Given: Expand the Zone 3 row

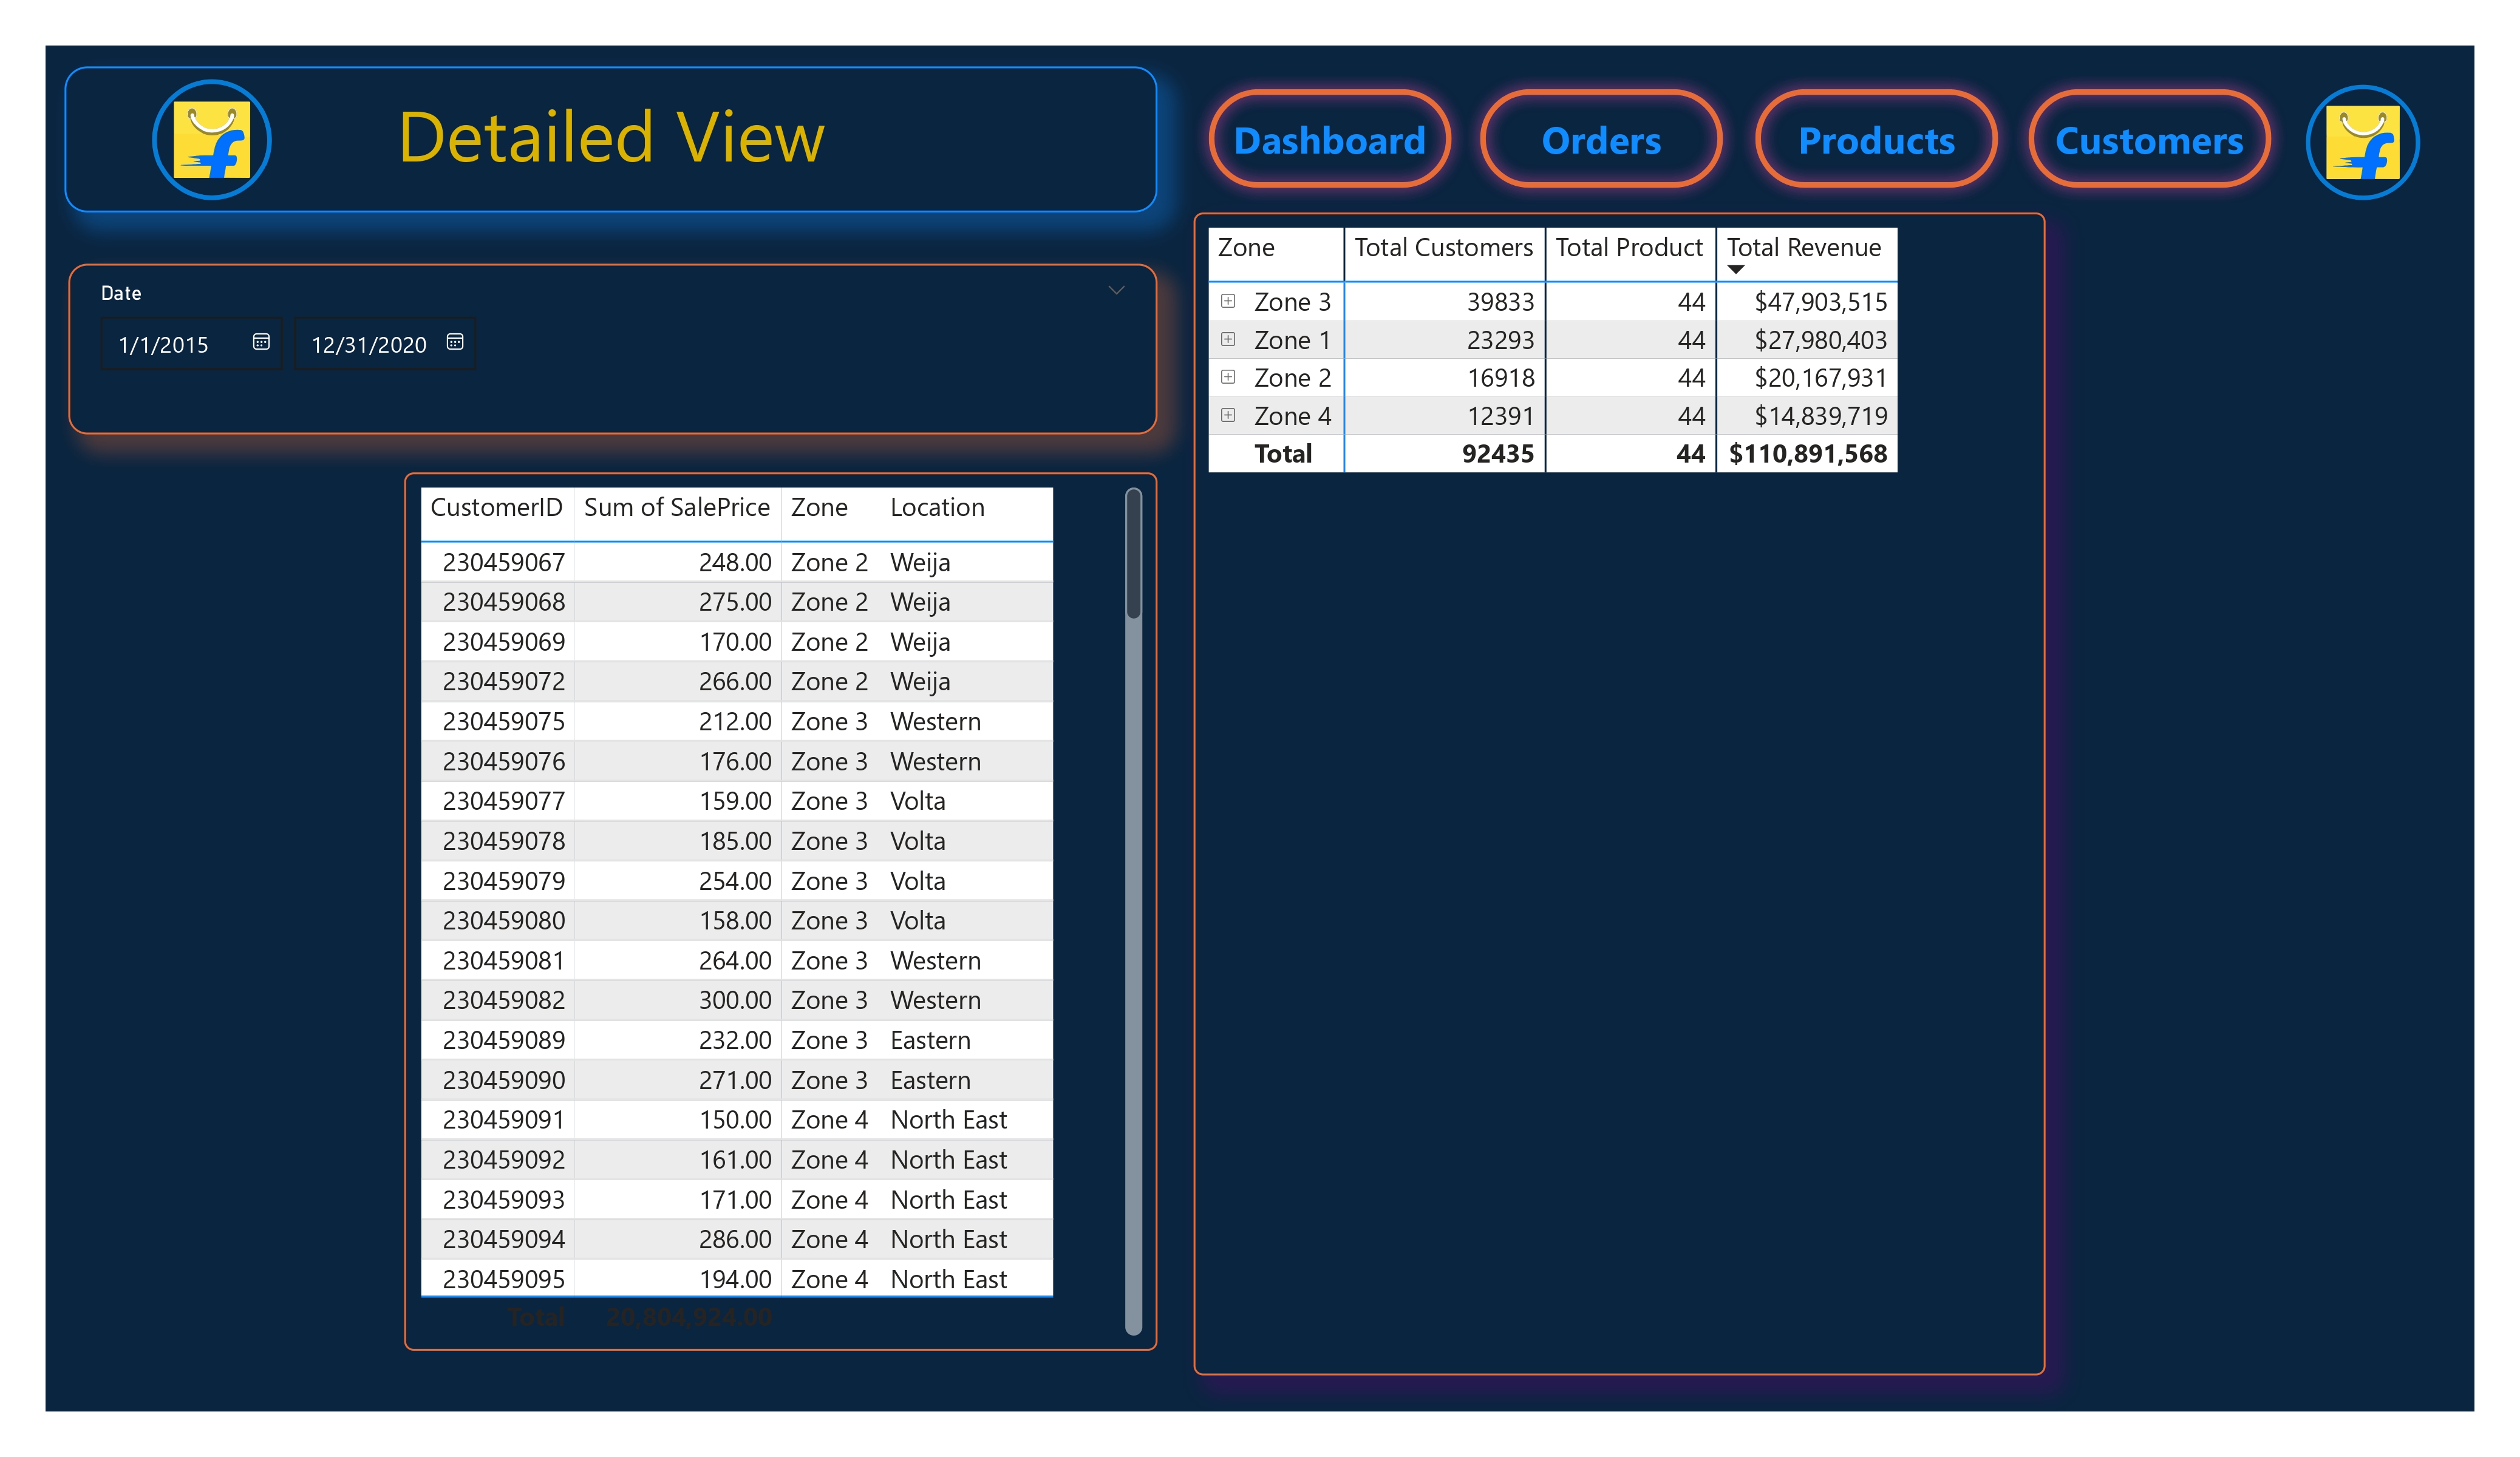Looking at the screenshot, I should pyautogui.click(x=1228, y=301).
